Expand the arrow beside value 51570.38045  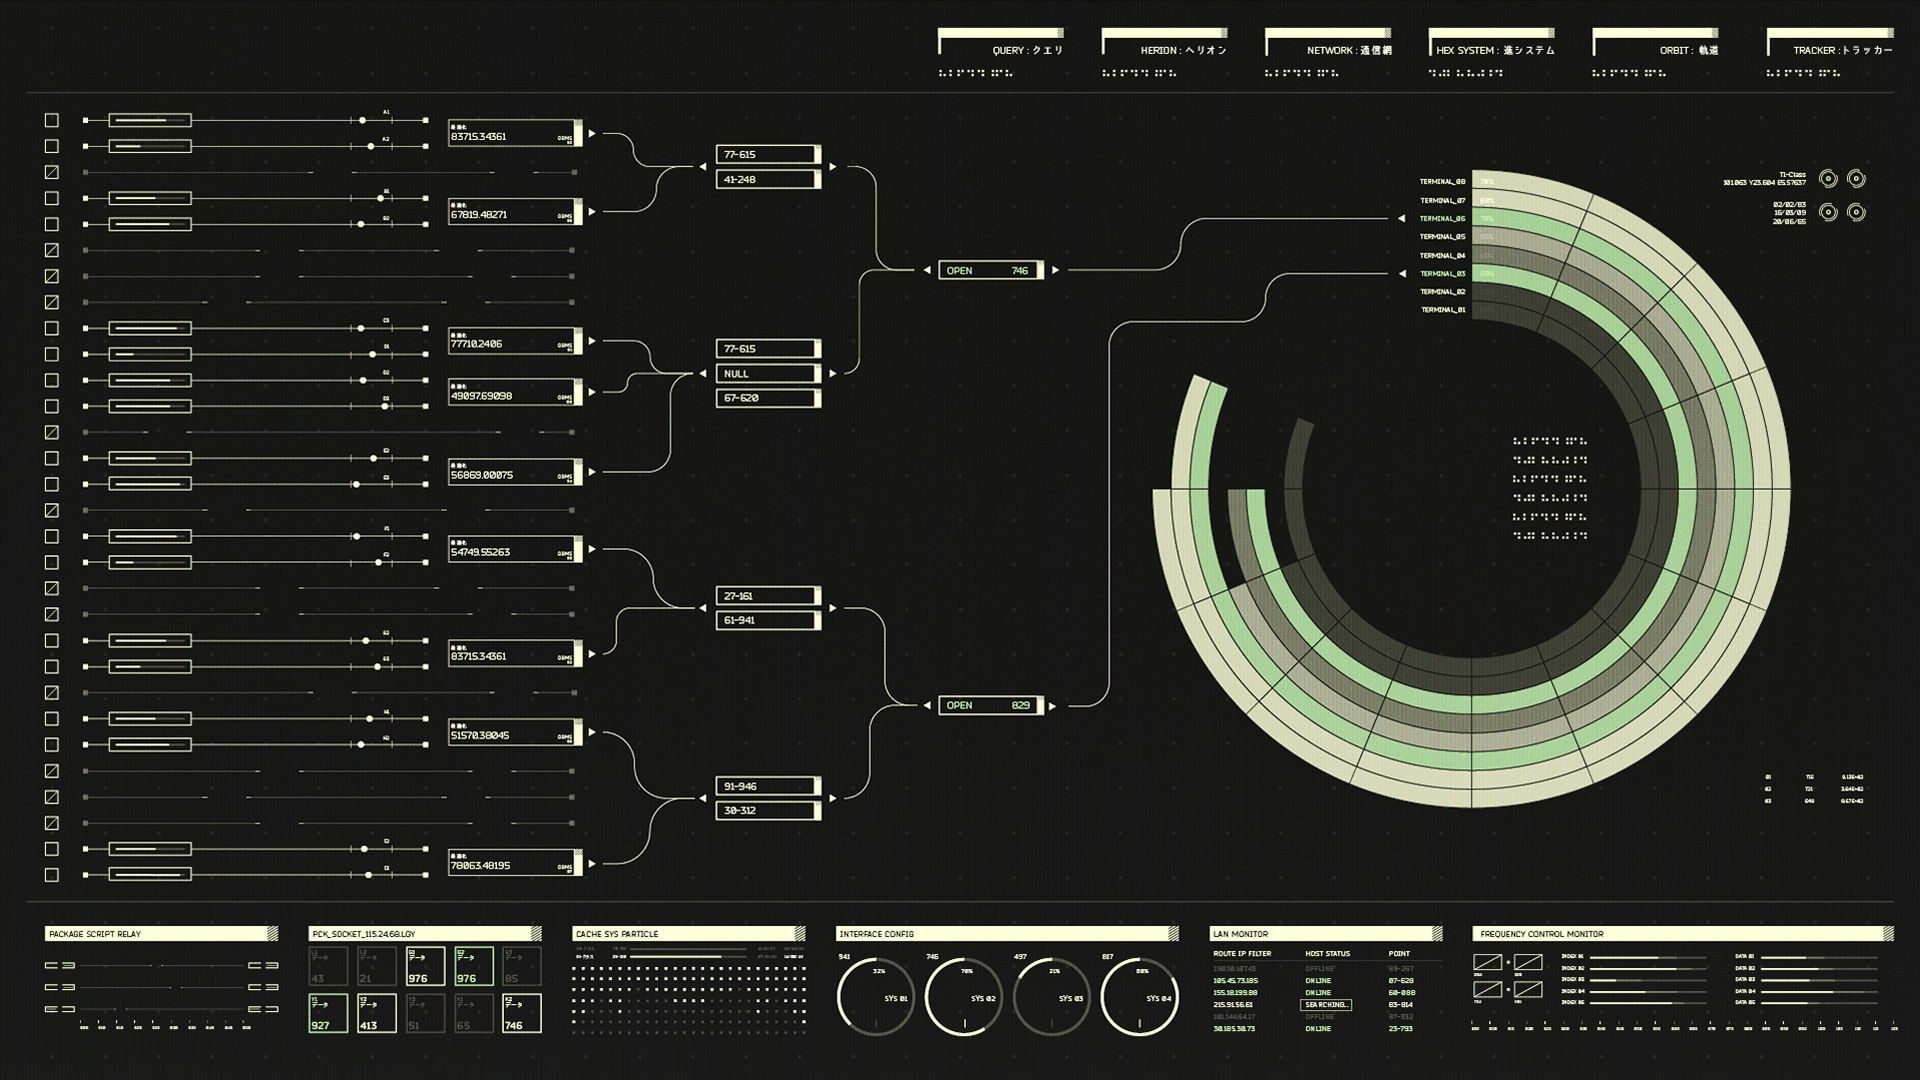click(x=592, y=732)
